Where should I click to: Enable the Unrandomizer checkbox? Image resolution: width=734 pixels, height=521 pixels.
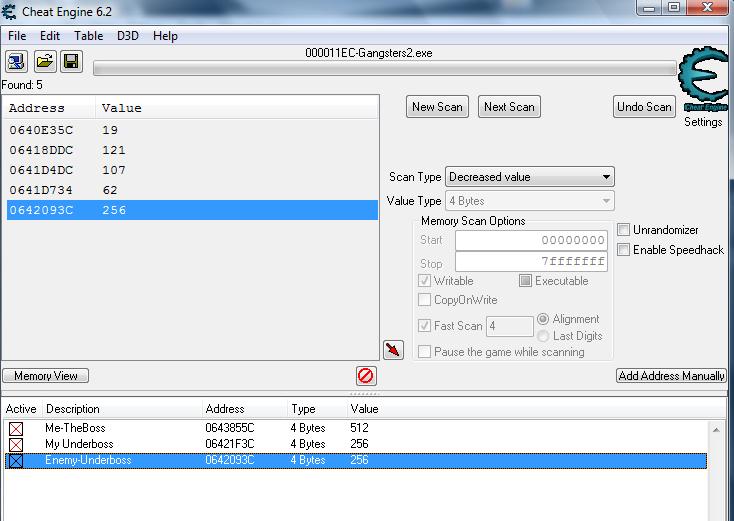click(623, 230)
